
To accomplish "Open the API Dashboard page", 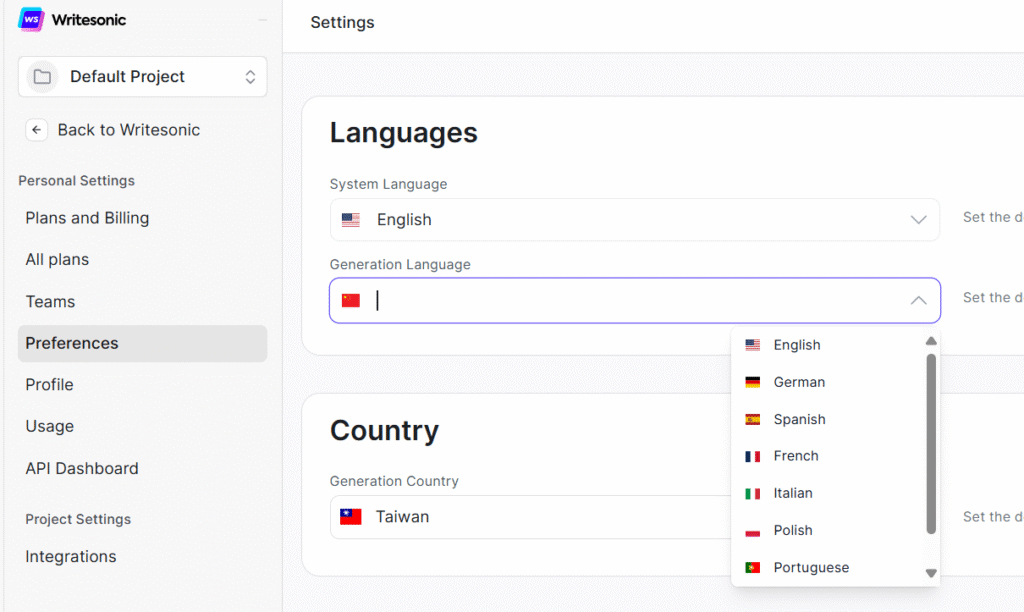I will 82,468.
